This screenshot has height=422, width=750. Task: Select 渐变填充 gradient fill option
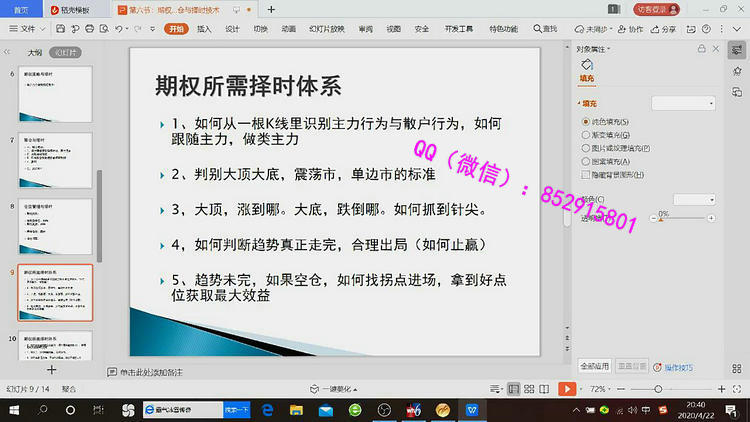pos(586,135)
